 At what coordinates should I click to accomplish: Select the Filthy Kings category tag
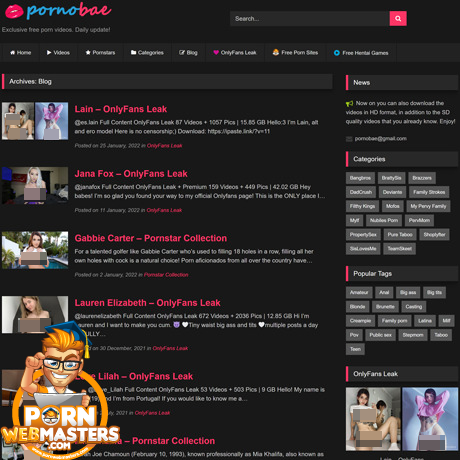click(362, 206)
